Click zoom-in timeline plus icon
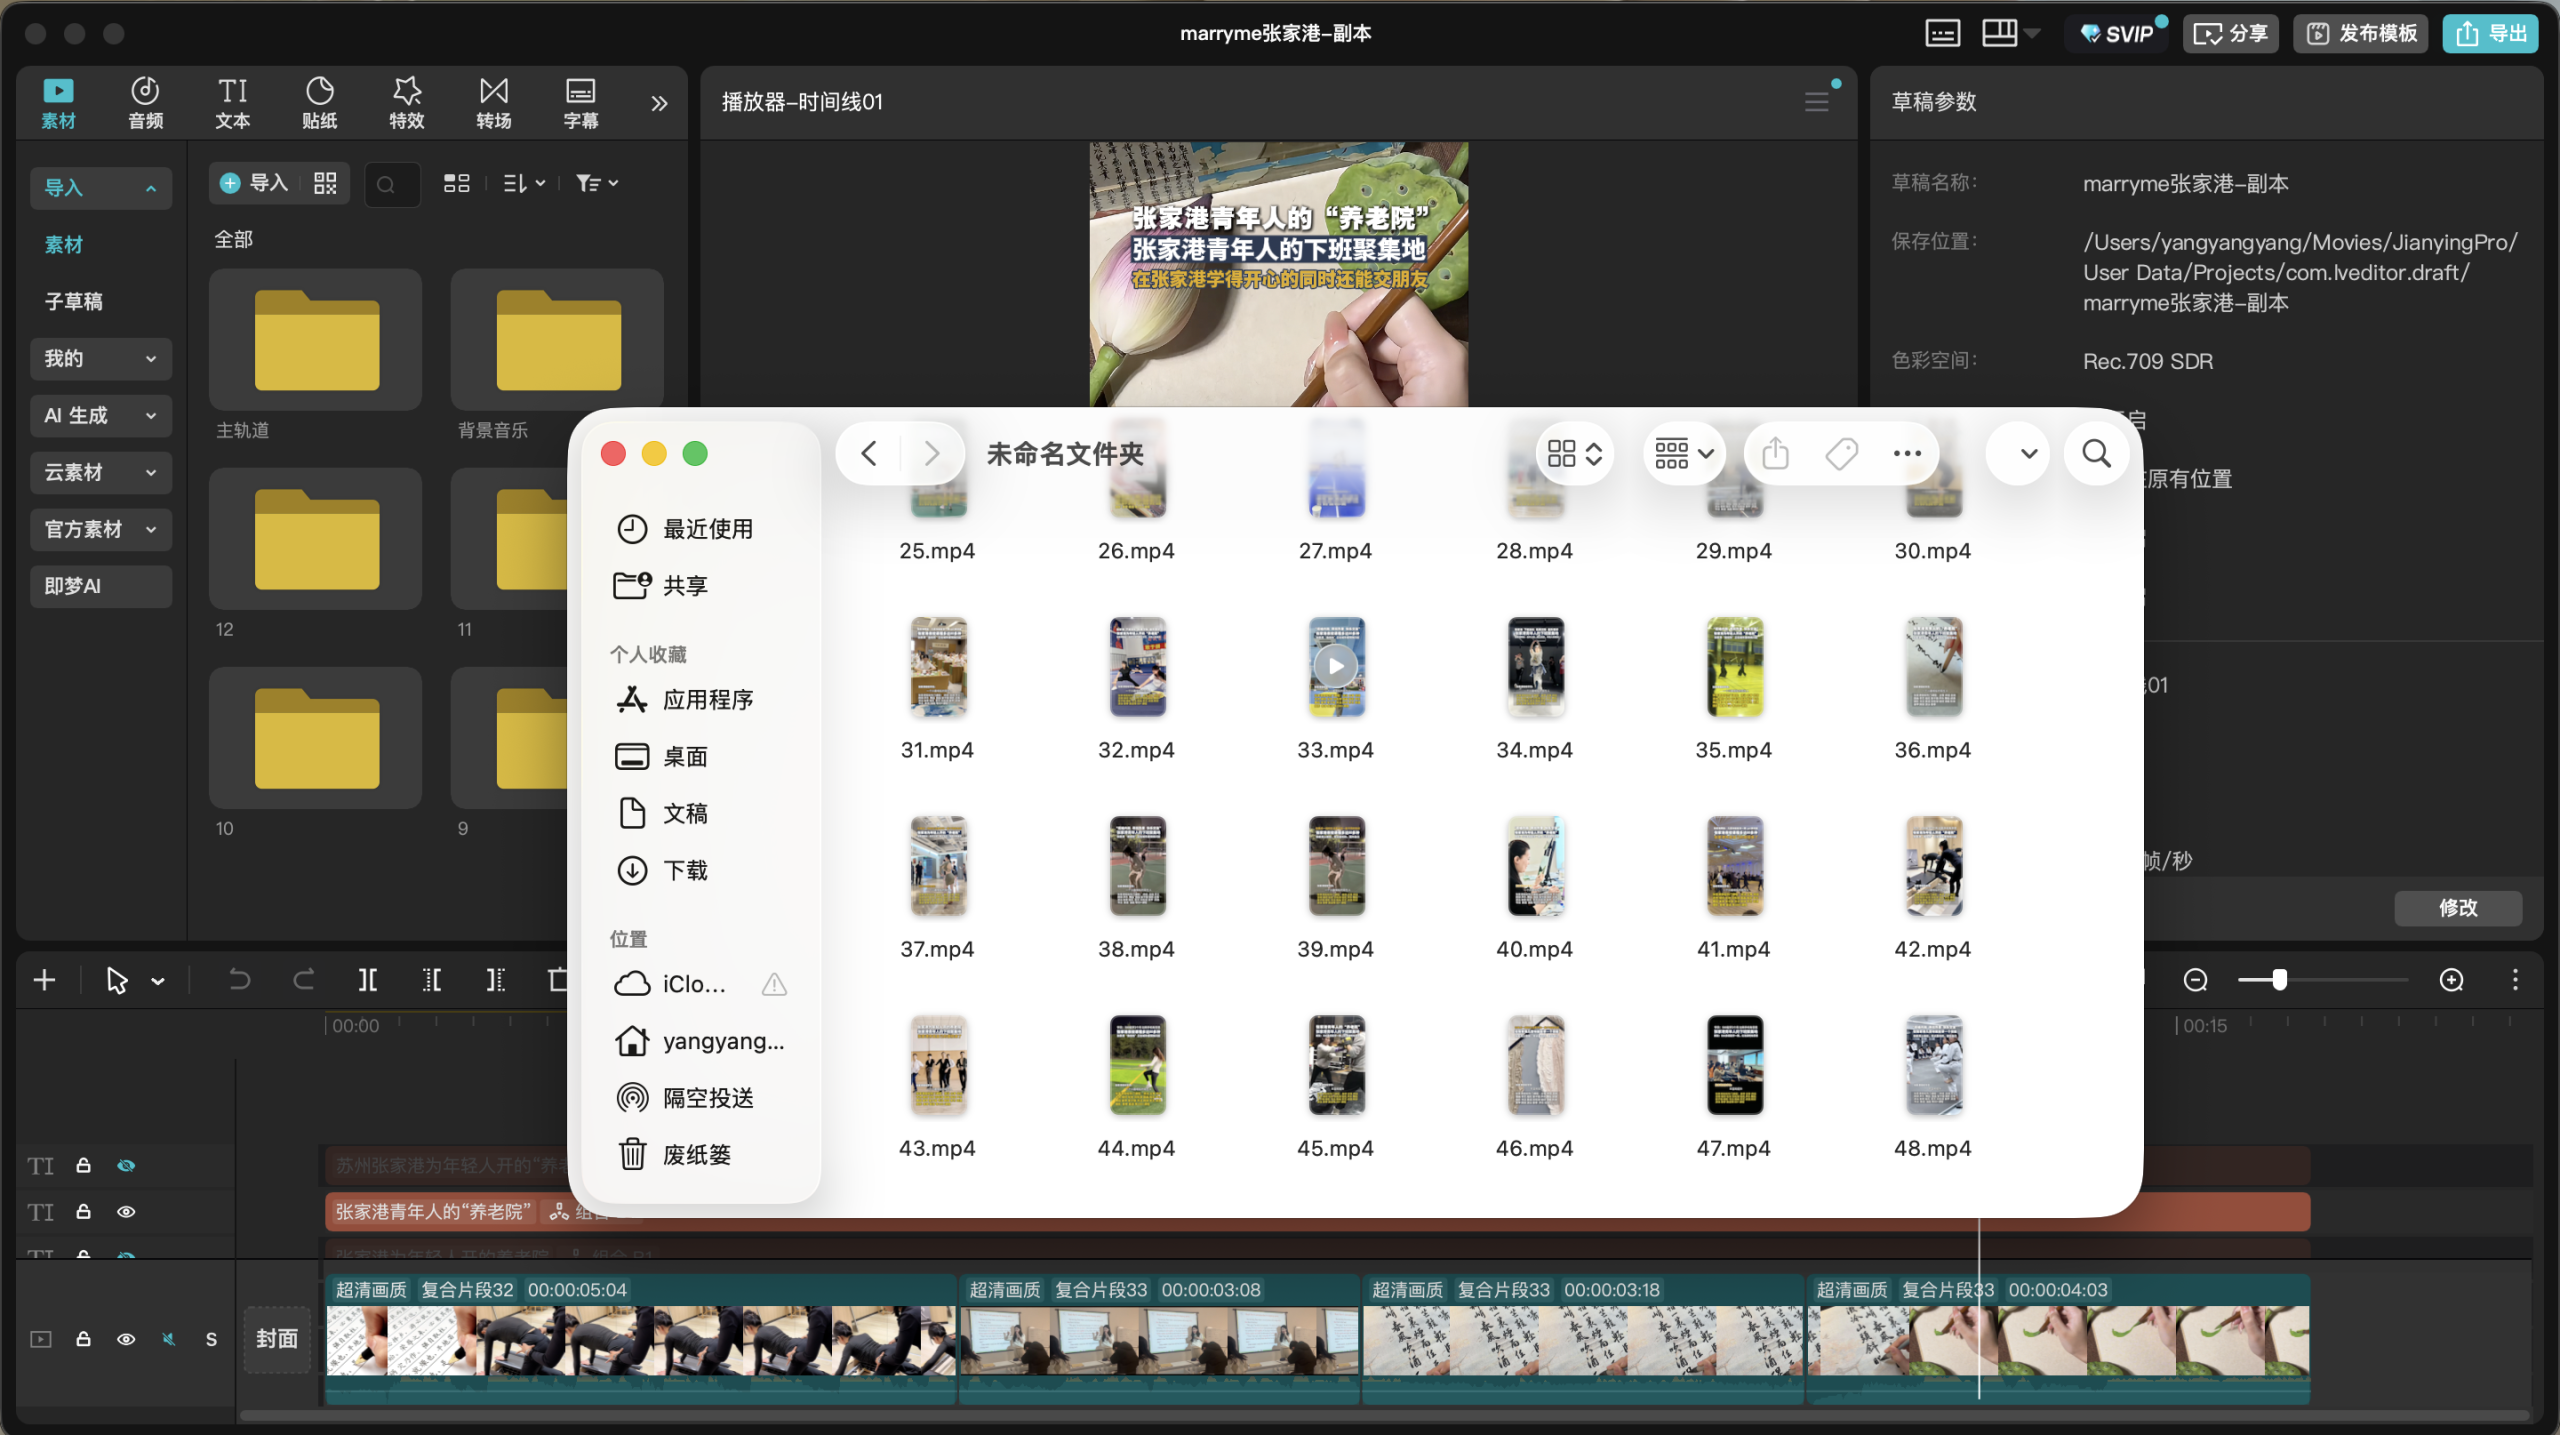The image size is (2560, 1435). (2451, 980)
